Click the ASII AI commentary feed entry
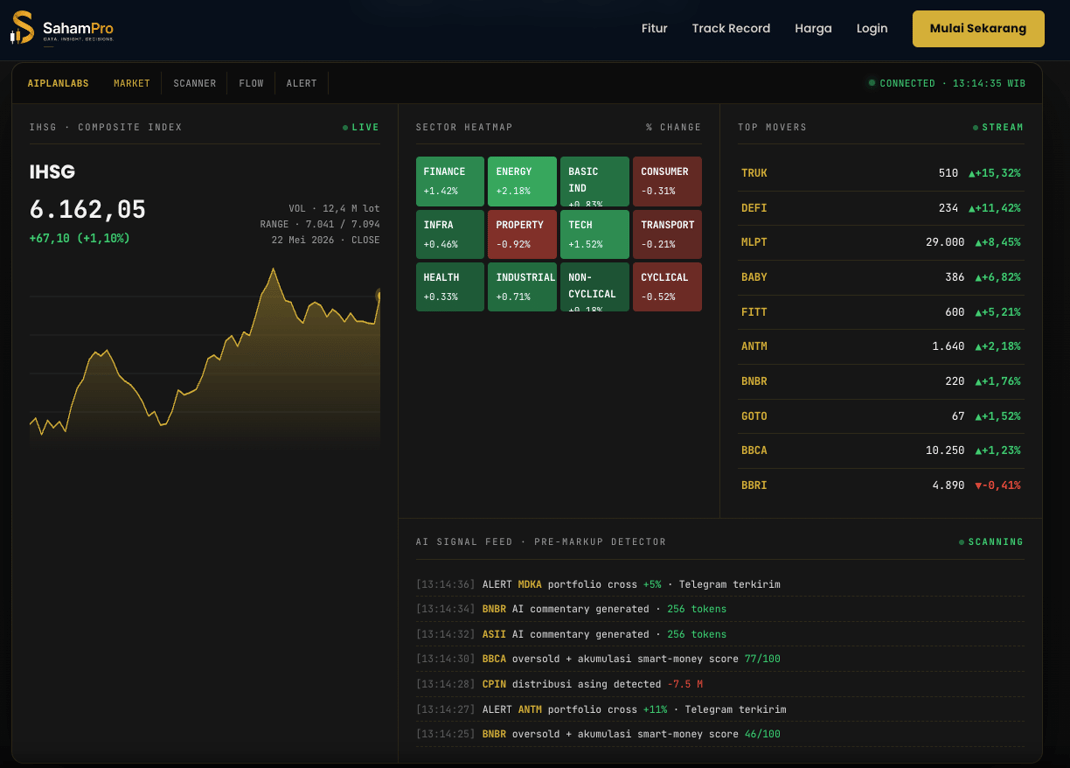Viewport: 1070px width, 768px height. 720,634
